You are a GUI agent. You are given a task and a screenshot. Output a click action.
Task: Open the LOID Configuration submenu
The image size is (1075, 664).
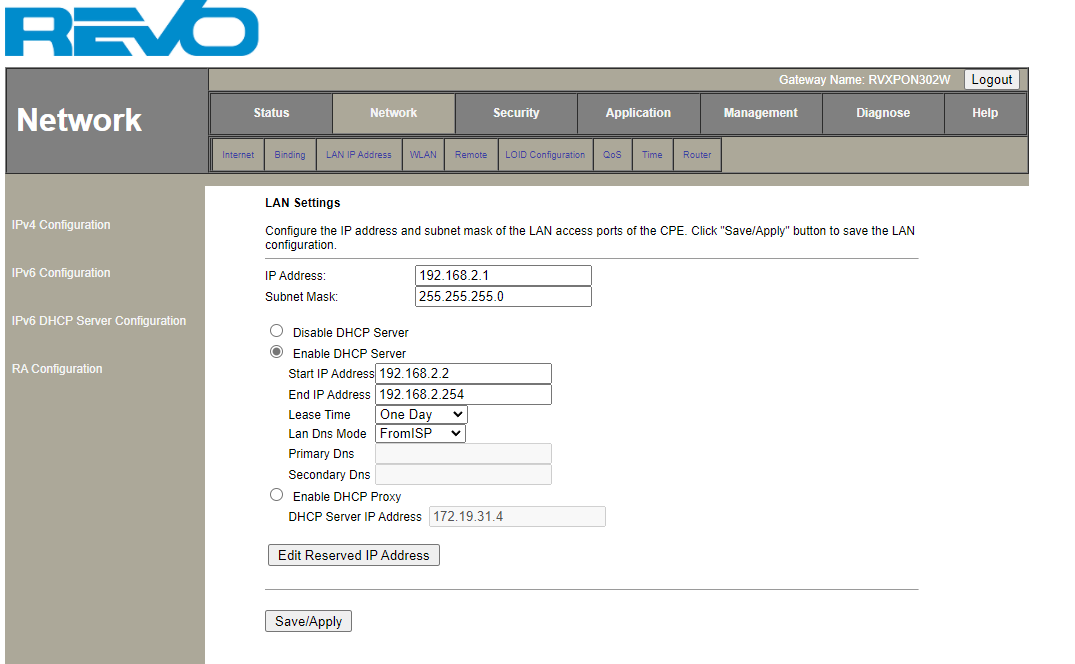click(545, 155)
